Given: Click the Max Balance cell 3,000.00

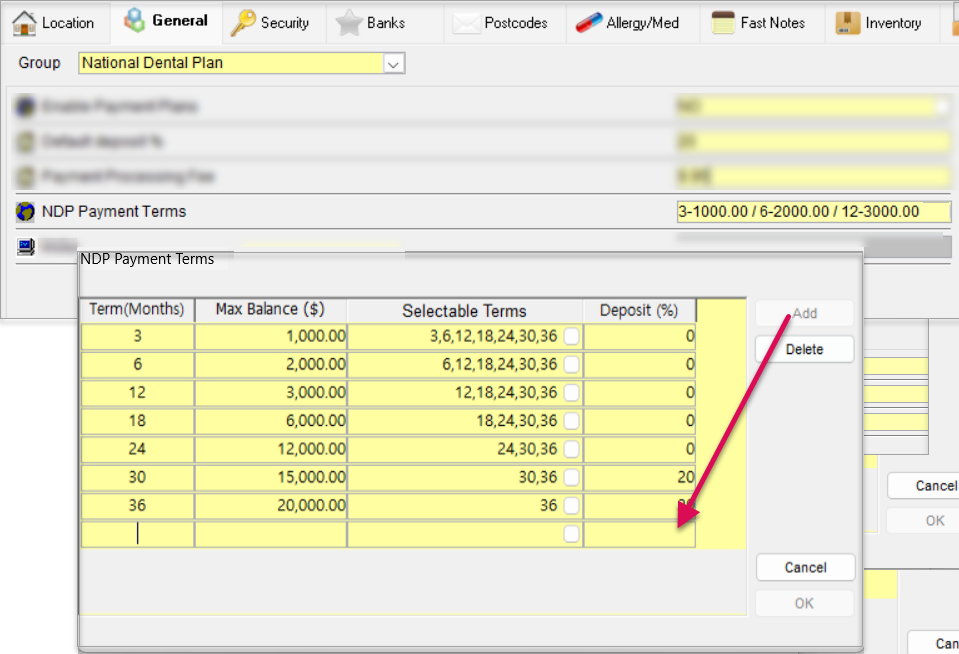Looking at the screenshot, I should point(270,393).
